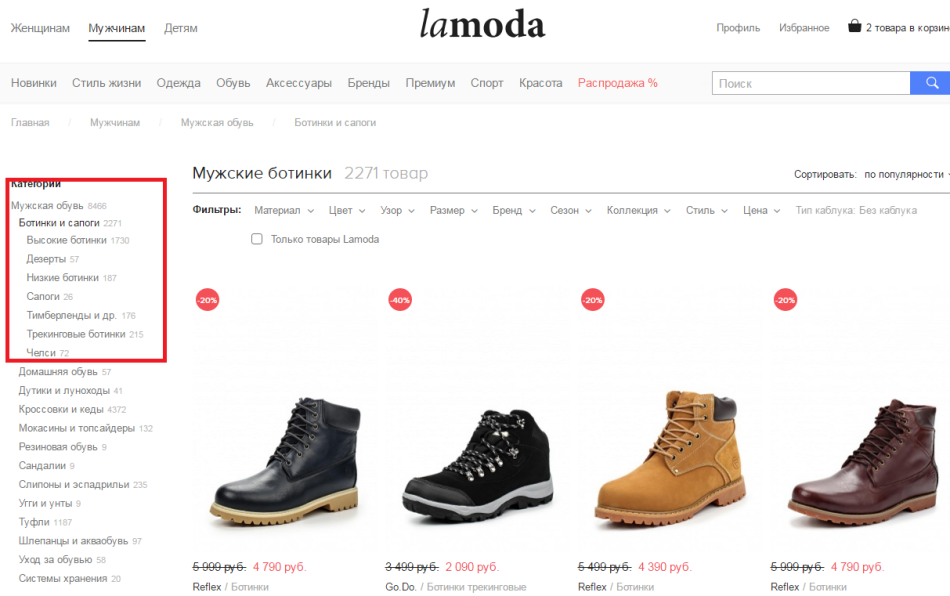Select the Высокие ботинки category
This screenshot has width=950, height=596.
(66, 240)
